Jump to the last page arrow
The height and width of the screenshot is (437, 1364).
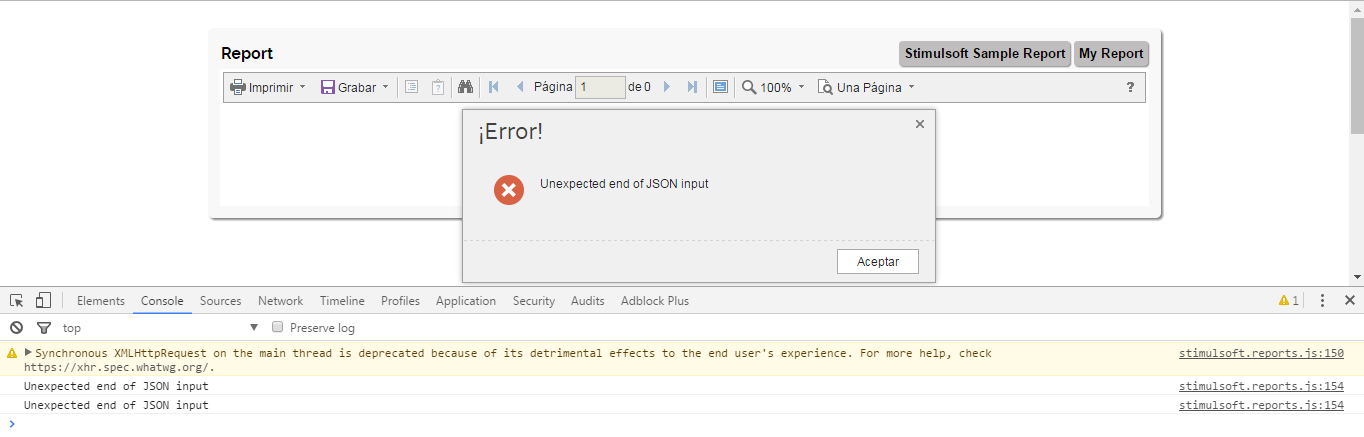692,87
